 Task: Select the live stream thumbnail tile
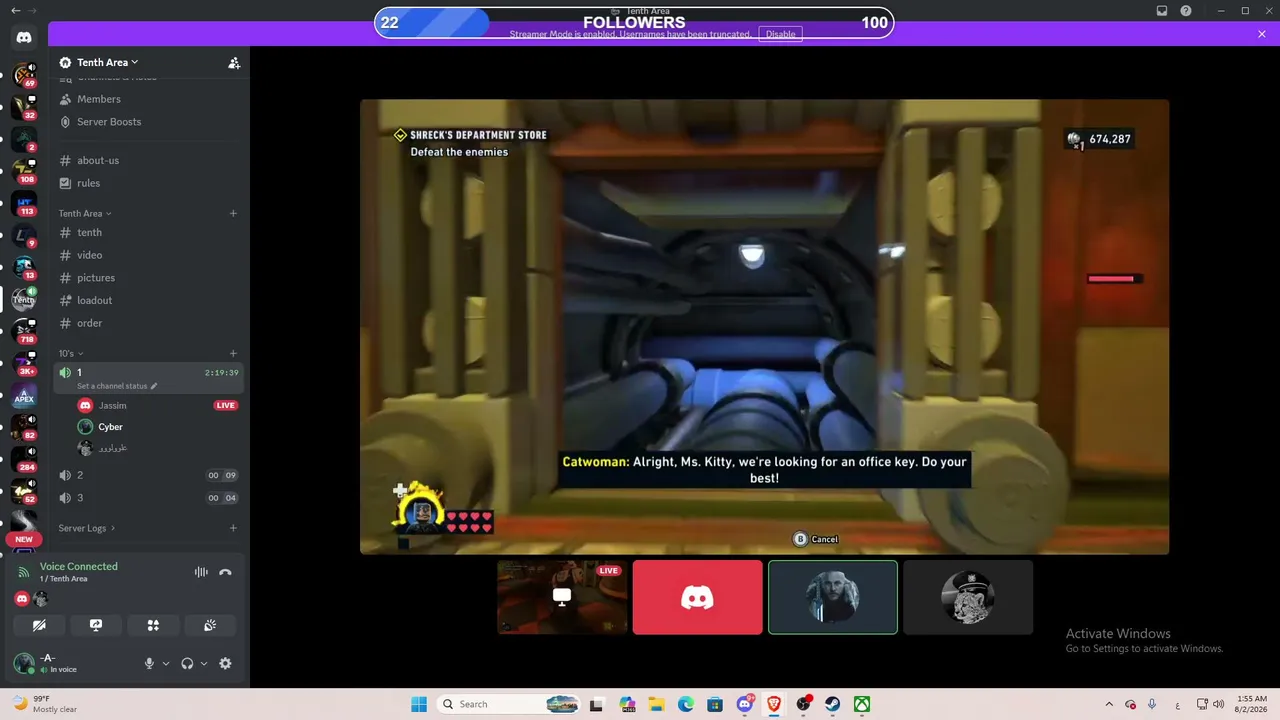(562, 597)
